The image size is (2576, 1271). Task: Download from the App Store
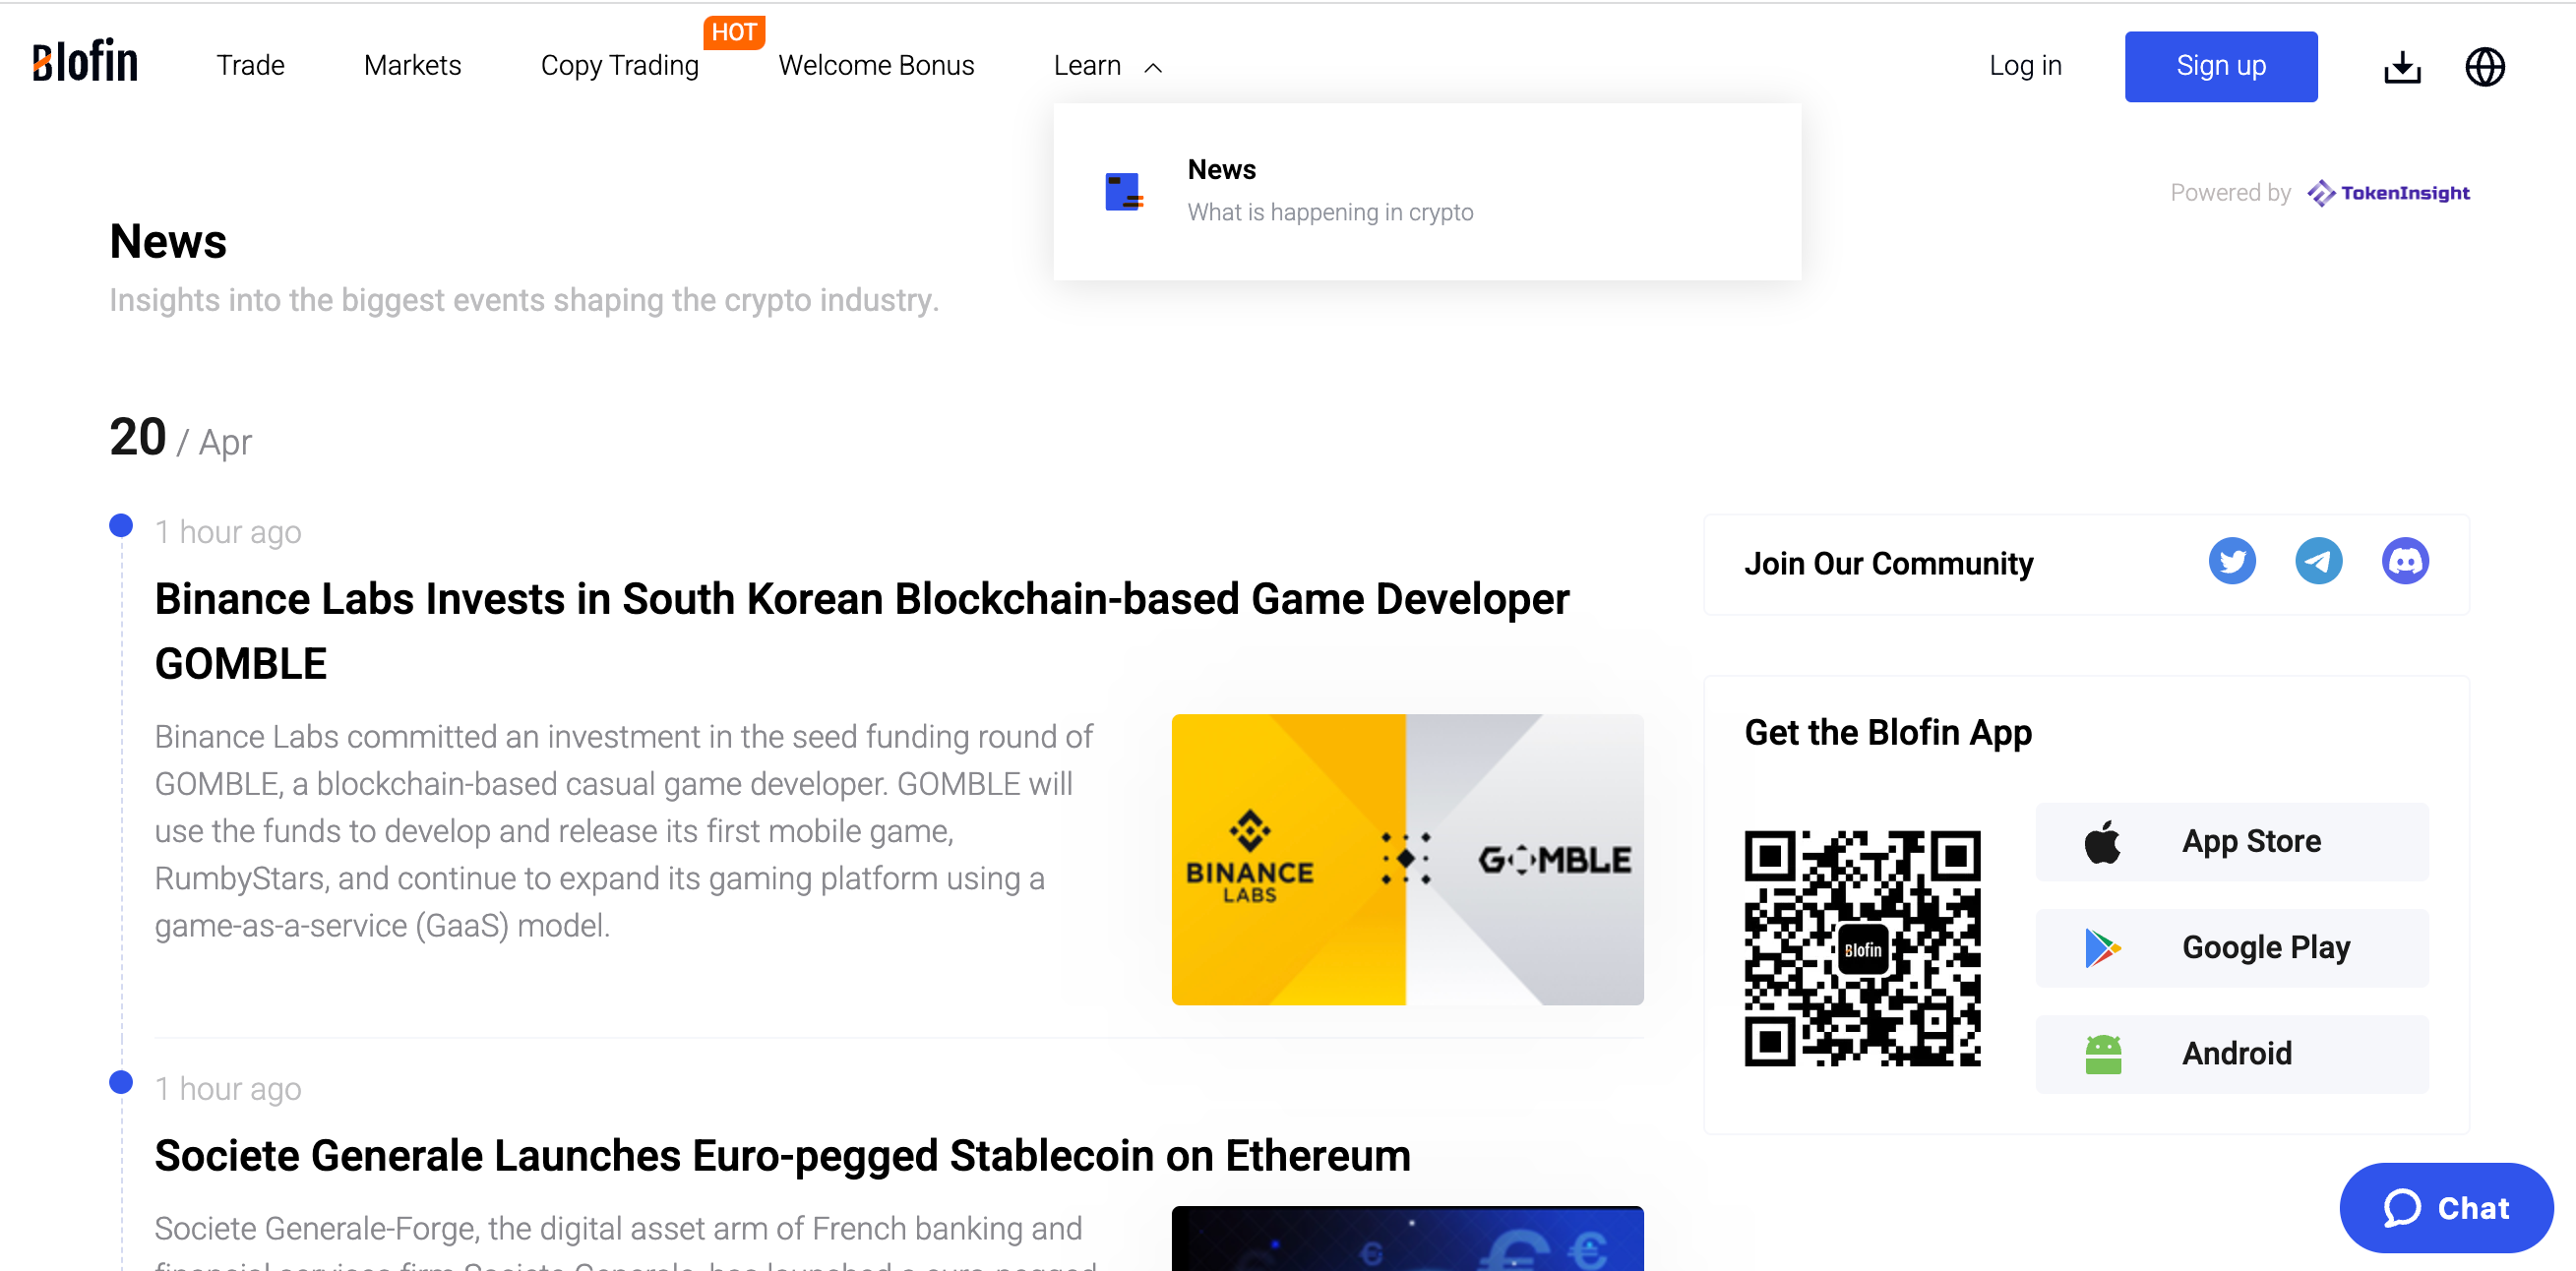[x=2231, y=841]
